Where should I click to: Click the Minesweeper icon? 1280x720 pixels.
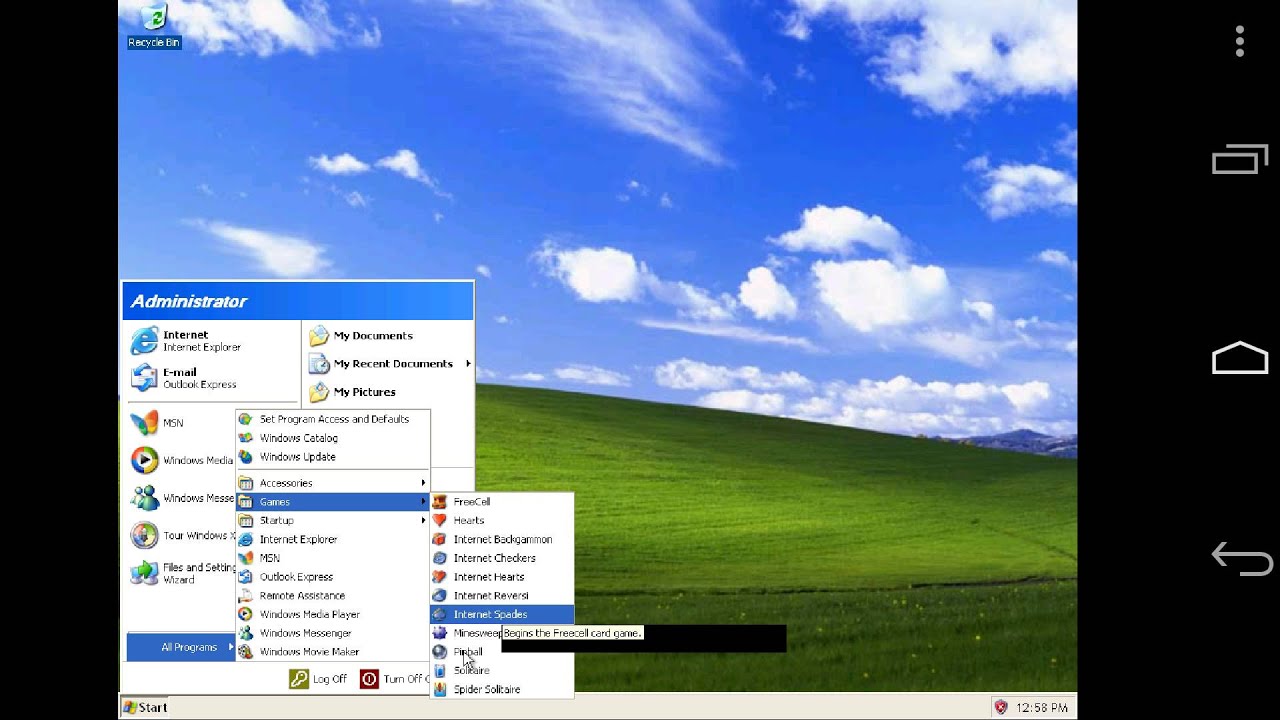point(439,633)
